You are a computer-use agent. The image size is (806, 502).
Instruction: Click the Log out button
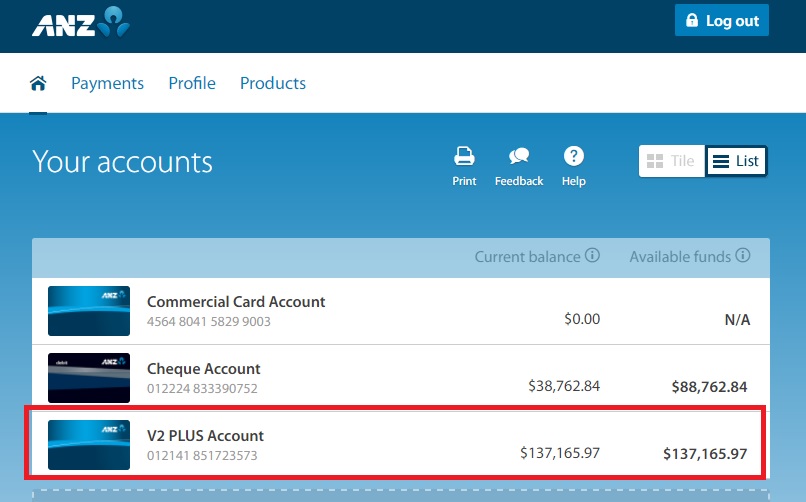point(722,21)
